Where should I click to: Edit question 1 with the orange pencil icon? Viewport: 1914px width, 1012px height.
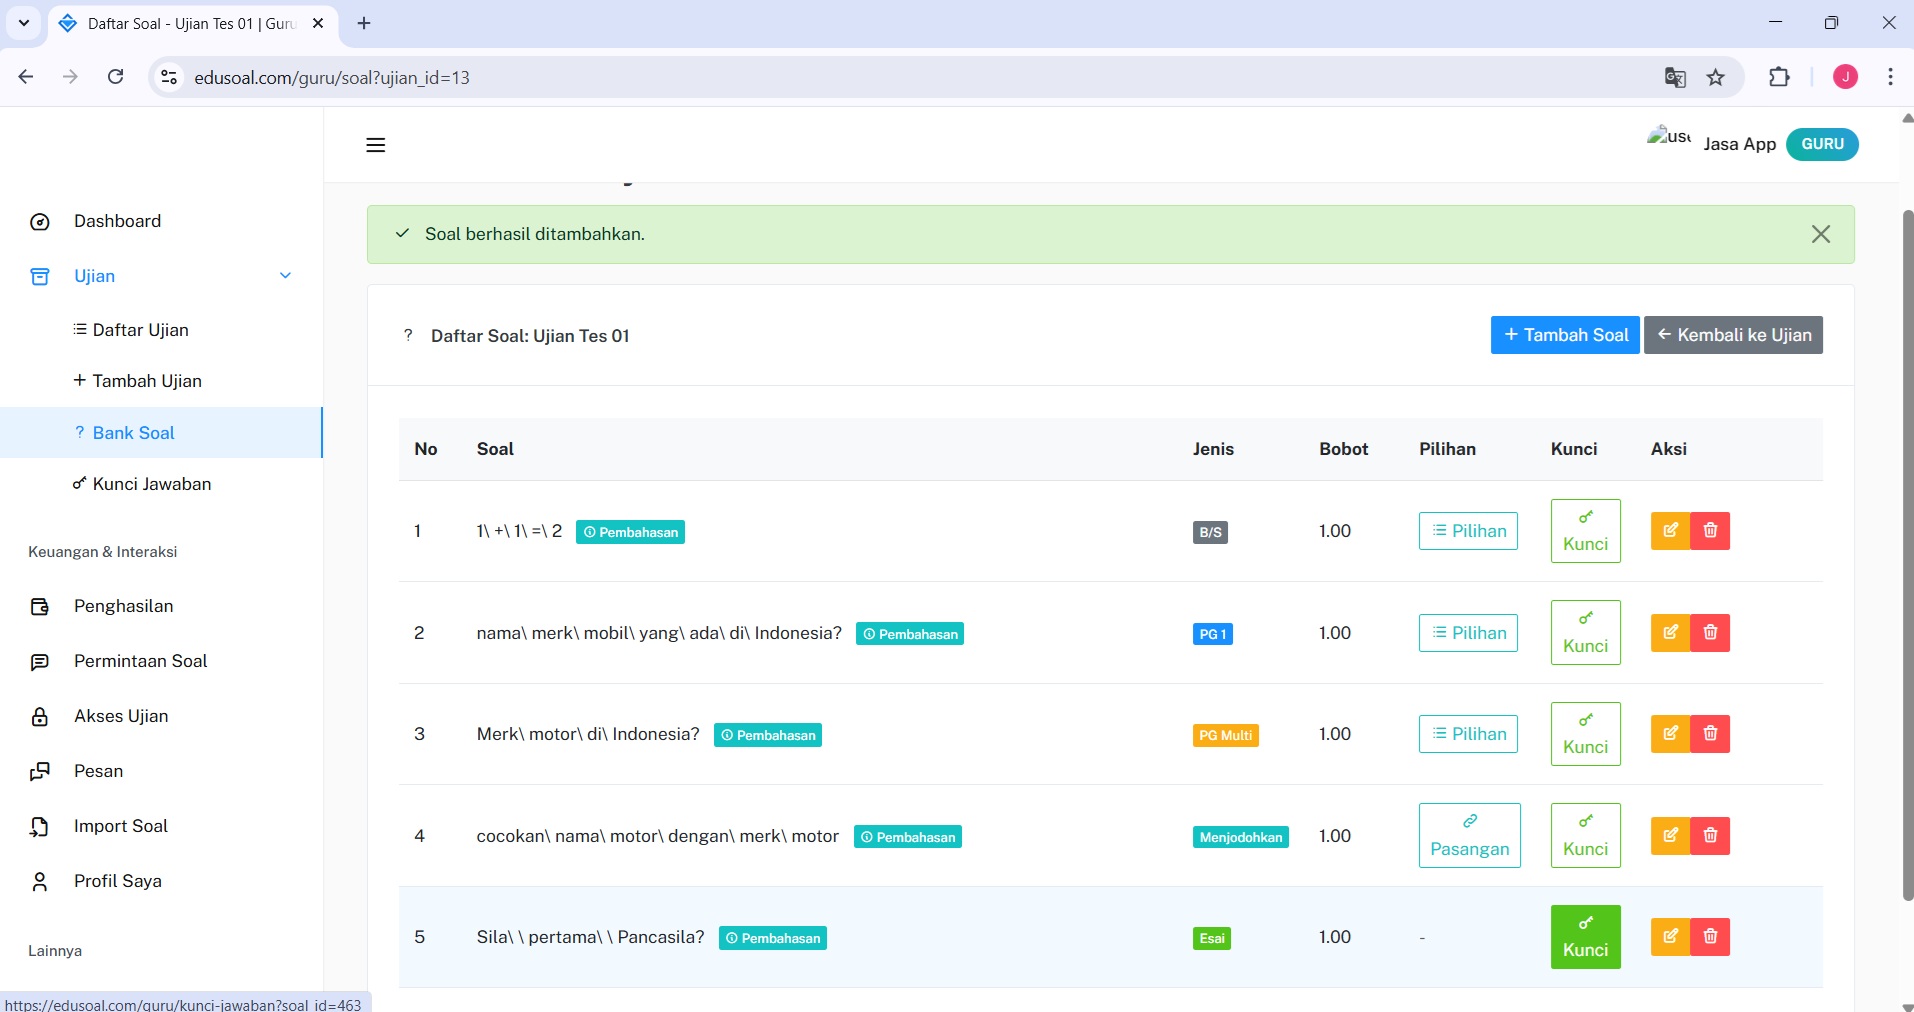1670,531
